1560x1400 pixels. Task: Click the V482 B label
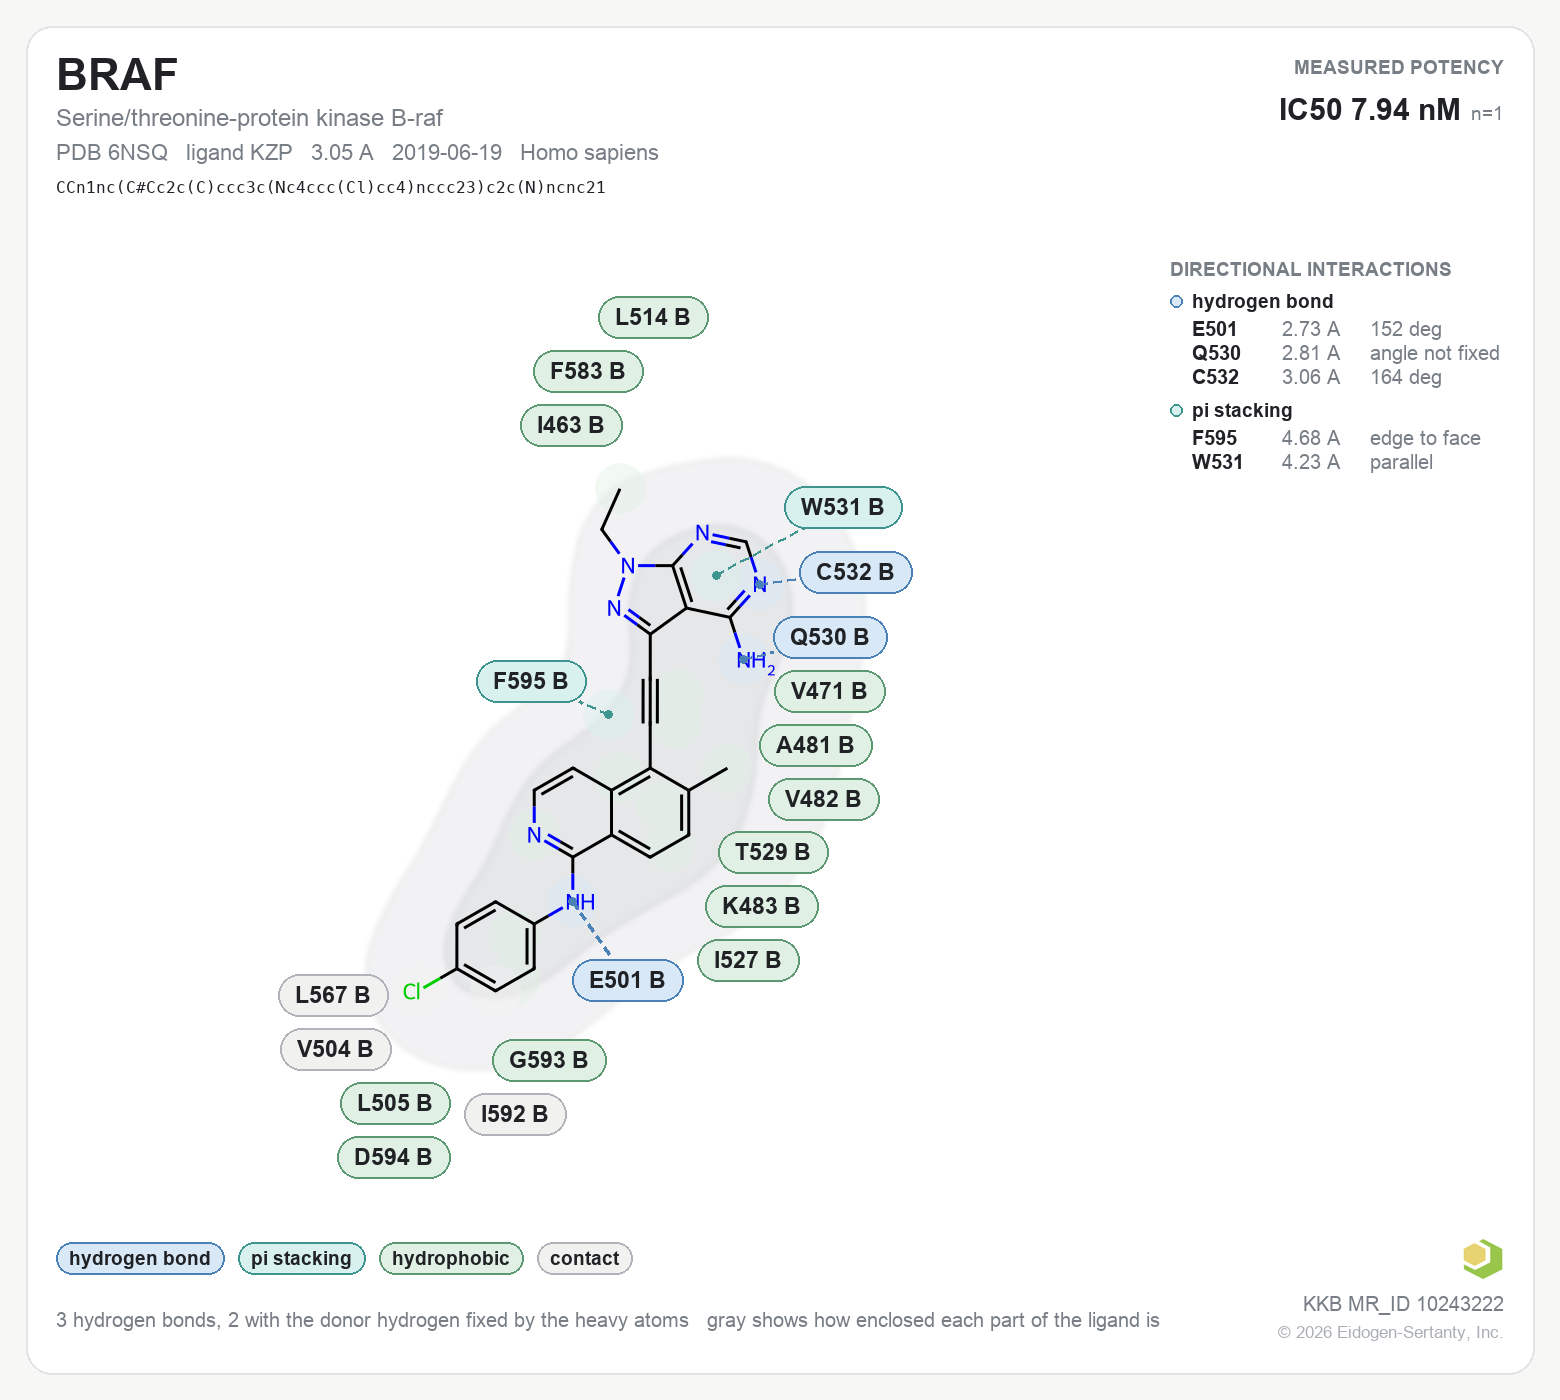pos(823,800)
